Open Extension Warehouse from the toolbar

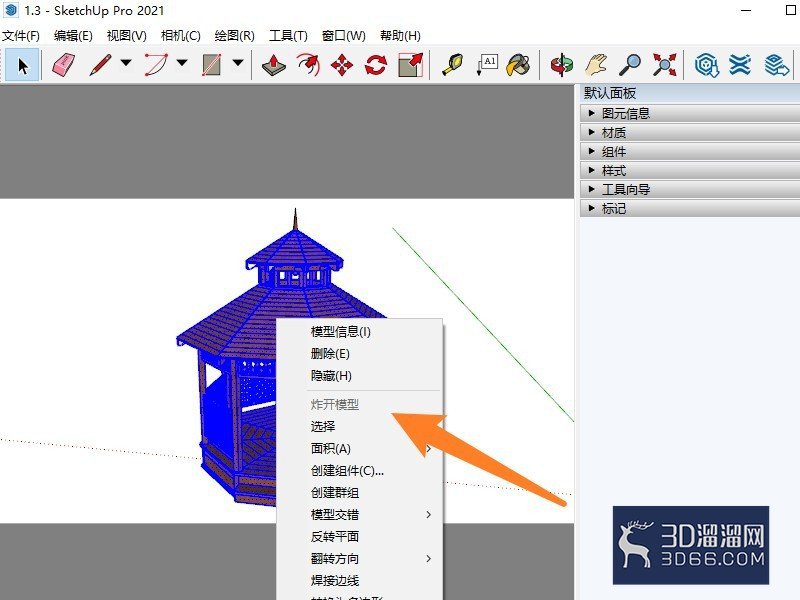tap(740, 65)
